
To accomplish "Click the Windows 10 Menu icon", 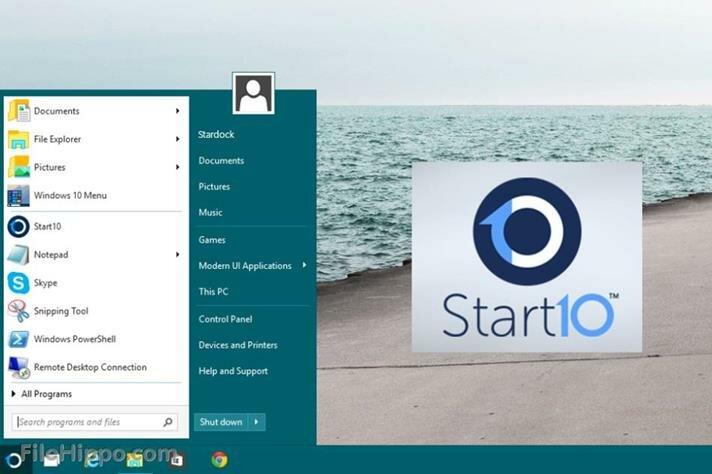I will 19,195.
